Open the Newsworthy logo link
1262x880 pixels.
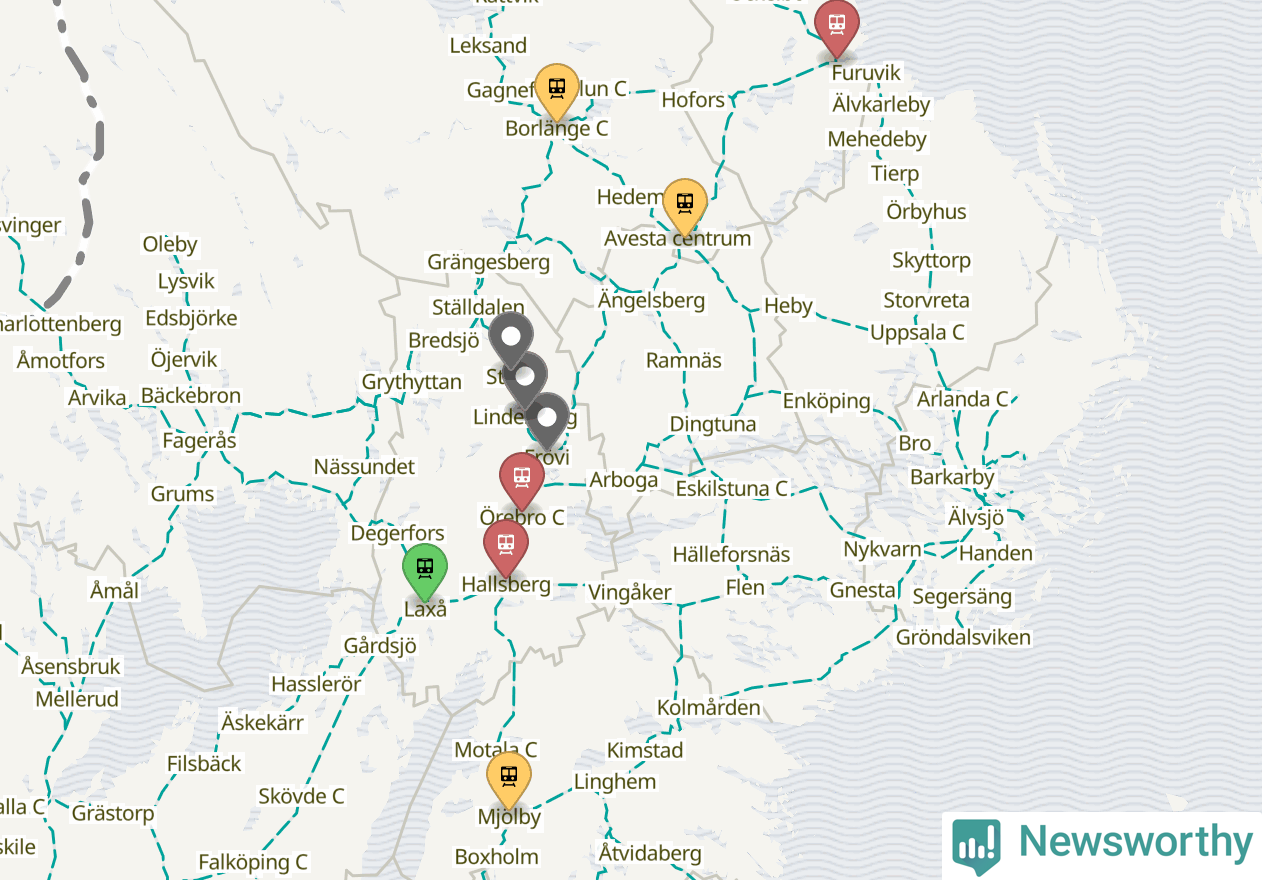tap(1102, 845)
